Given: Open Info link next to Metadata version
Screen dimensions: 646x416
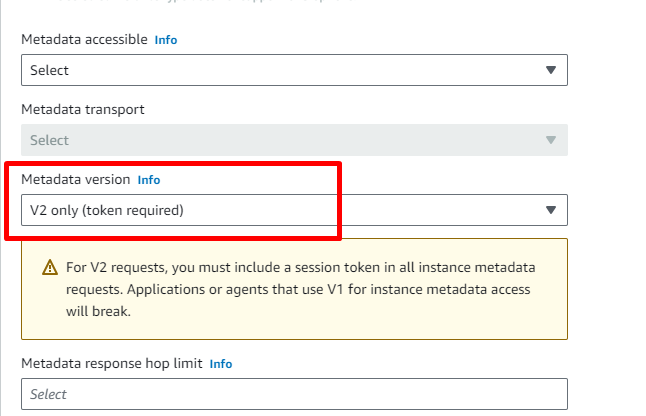Looking at the screenshot, I should (148, 180).
